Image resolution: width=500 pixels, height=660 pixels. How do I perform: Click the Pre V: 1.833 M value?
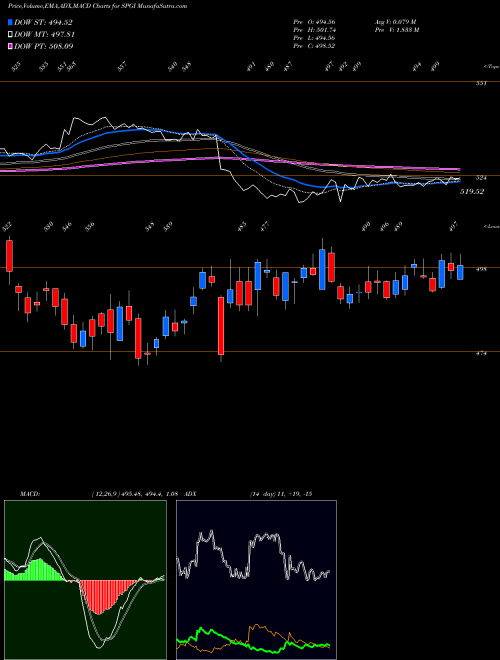[x=396, y=30]
